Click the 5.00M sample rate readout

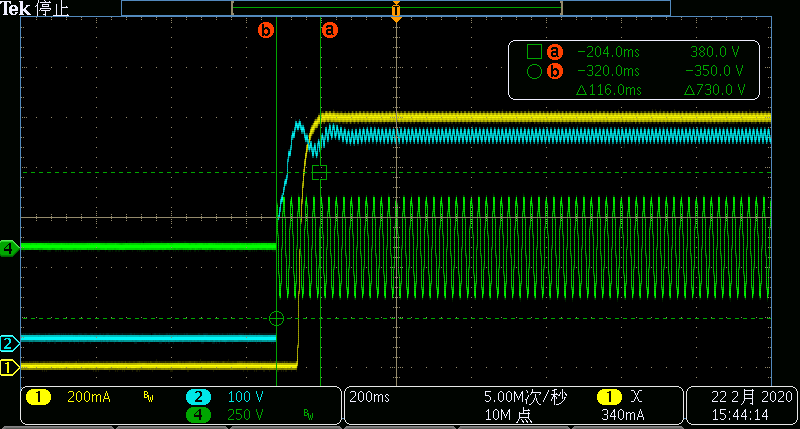(526, 397)
